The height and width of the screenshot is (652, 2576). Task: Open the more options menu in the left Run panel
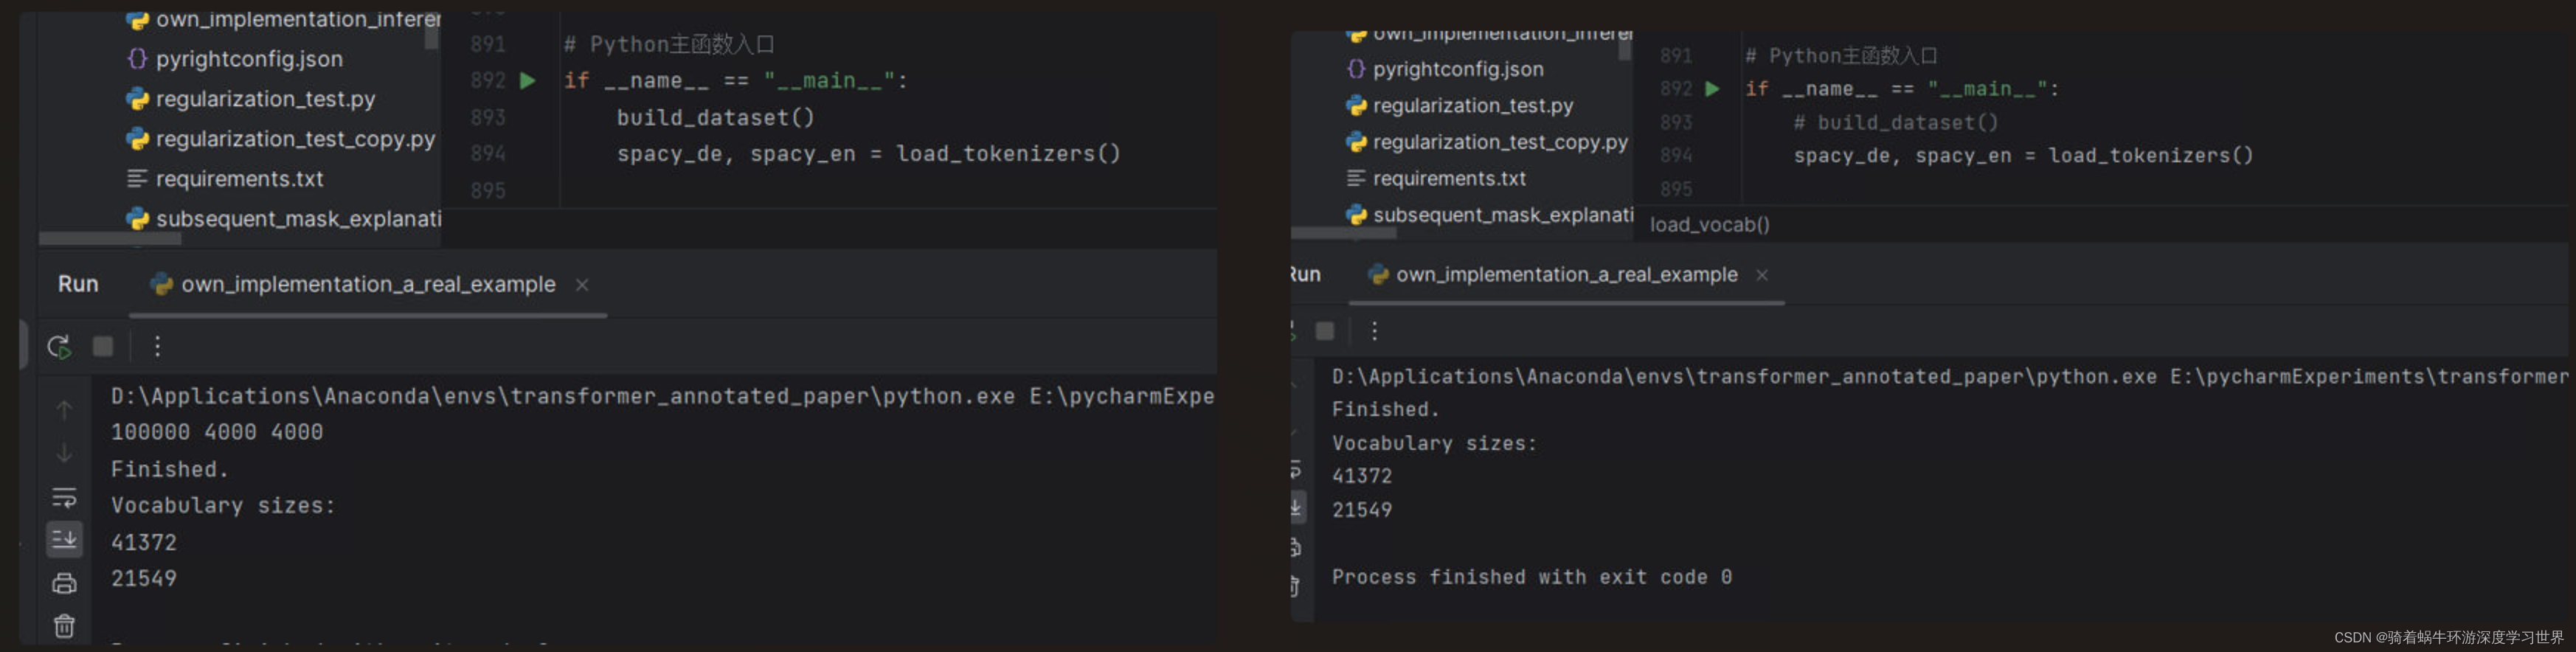[x=157, y=346]
